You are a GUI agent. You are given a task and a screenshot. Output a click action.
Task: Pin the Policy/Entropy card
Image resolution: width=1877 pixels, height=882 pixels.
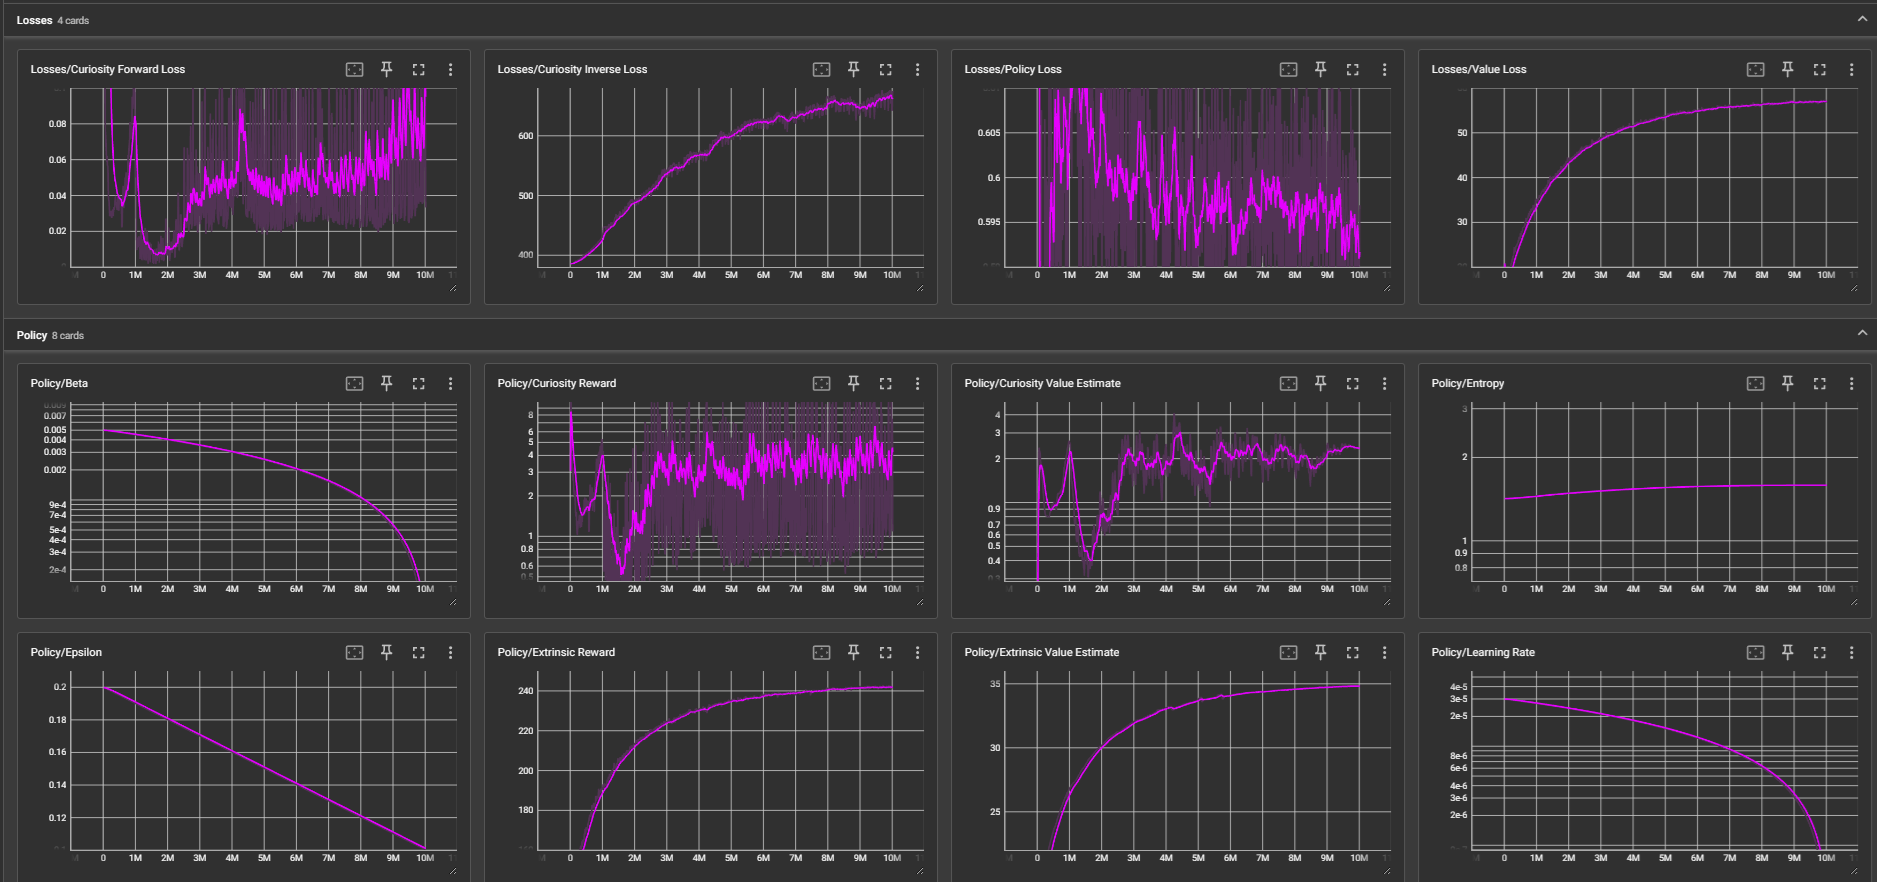[1787, 383]
